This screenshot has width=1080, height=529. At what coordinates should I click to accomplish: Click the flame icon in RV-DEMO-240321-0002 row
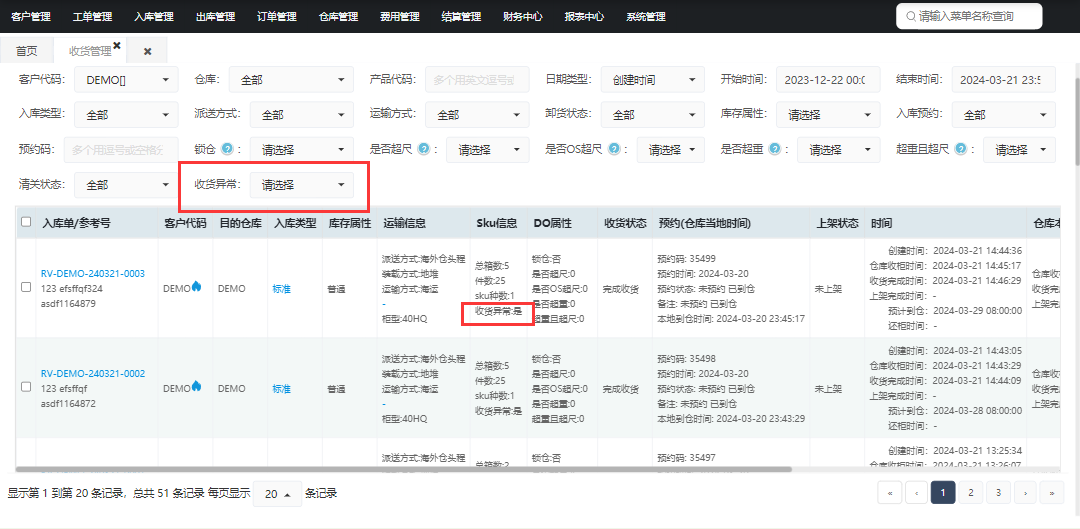[196, 386]
